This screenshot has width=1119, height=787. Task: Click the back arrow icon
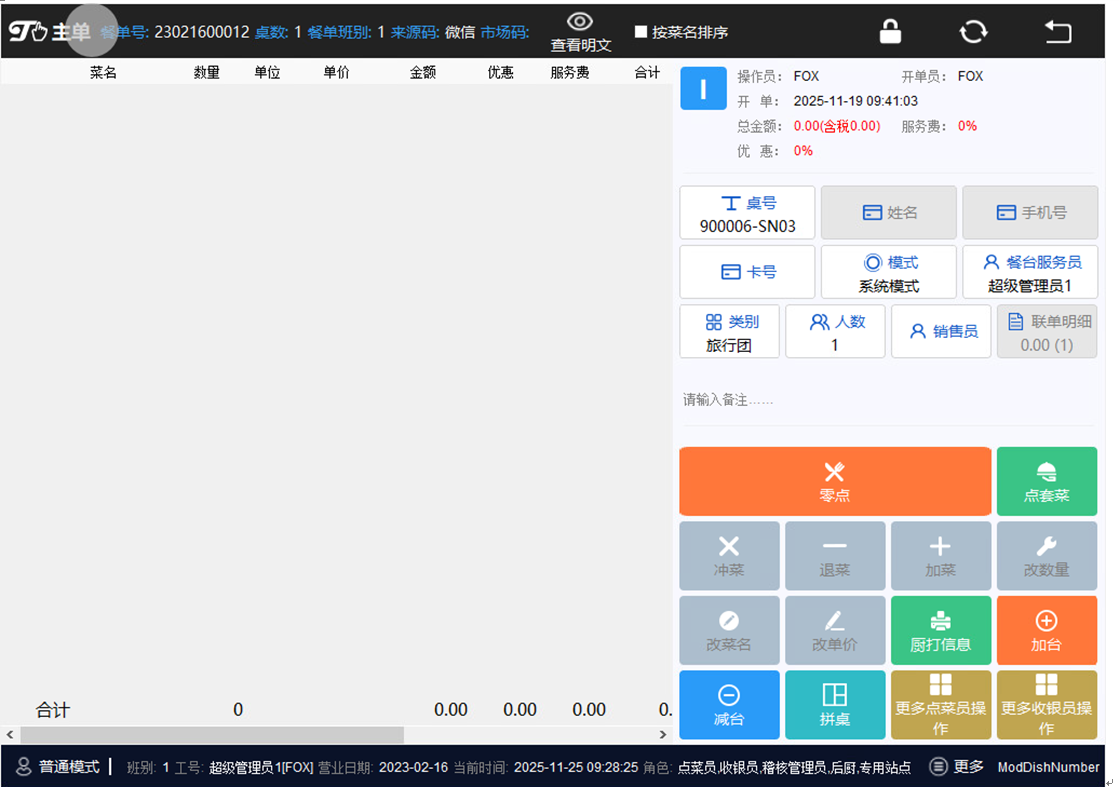1057,32
